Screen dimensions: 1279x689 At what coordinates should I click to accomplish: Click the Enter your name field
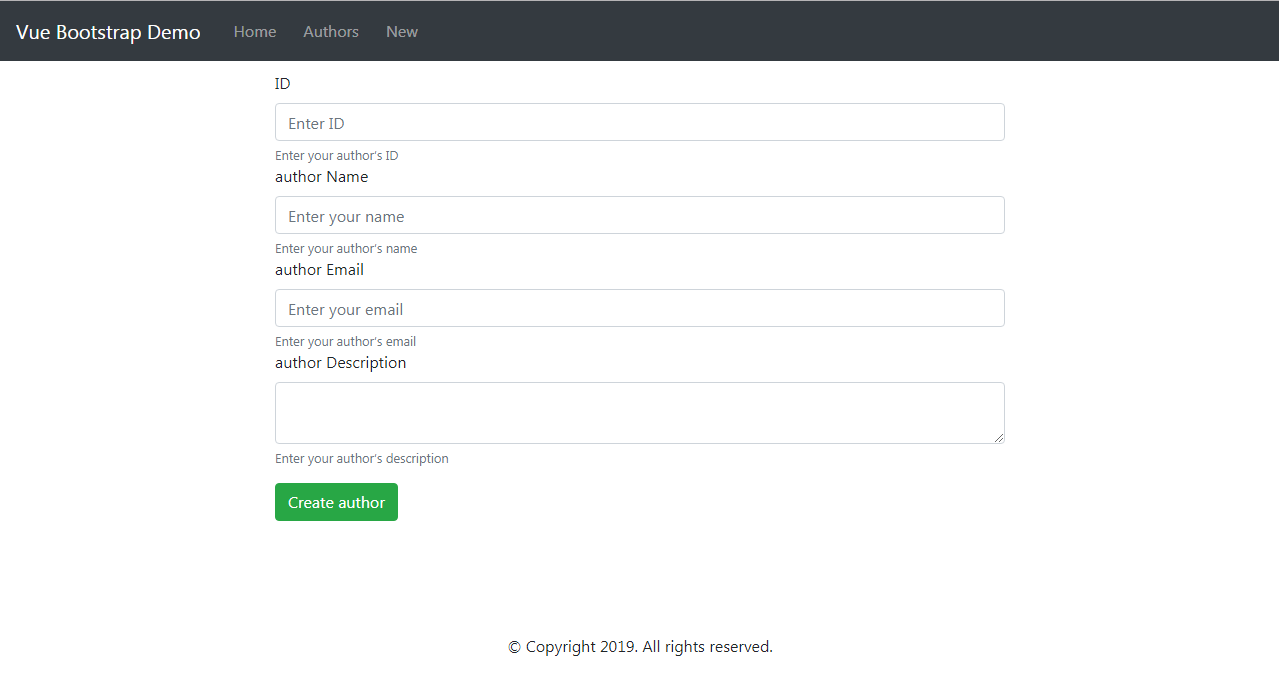coord(640,215)
